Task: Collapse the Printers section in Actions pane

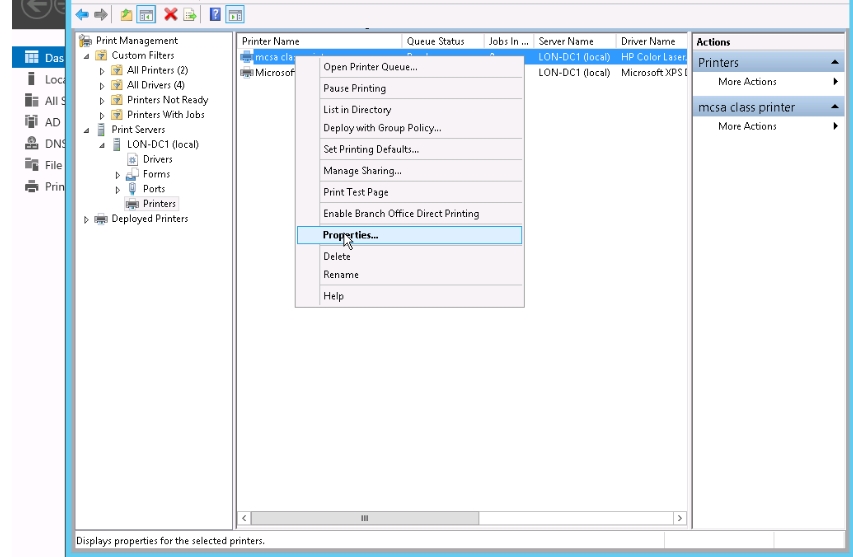Action: point(835,63)
